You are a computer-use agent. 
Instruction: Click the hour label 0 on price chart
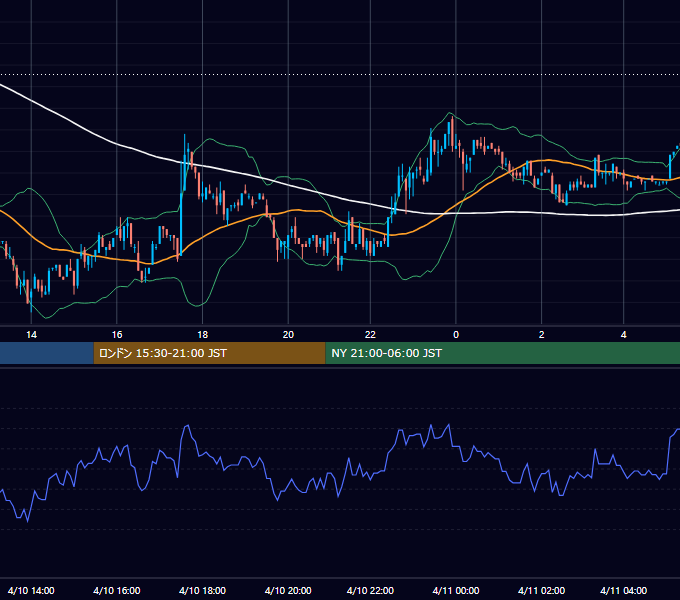tap(456, 334)
